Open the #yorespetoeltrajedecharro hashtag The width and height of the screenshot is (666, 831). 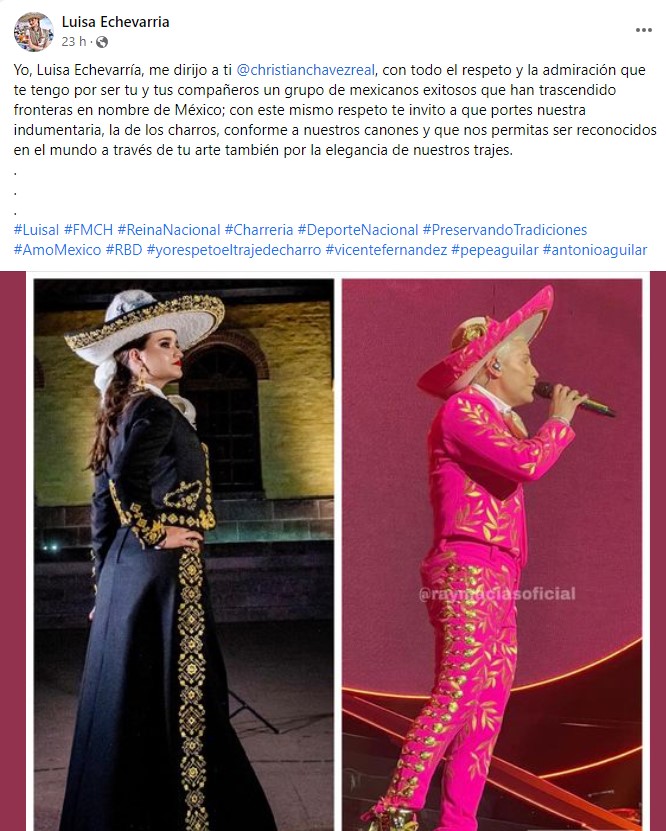point(234,250)
